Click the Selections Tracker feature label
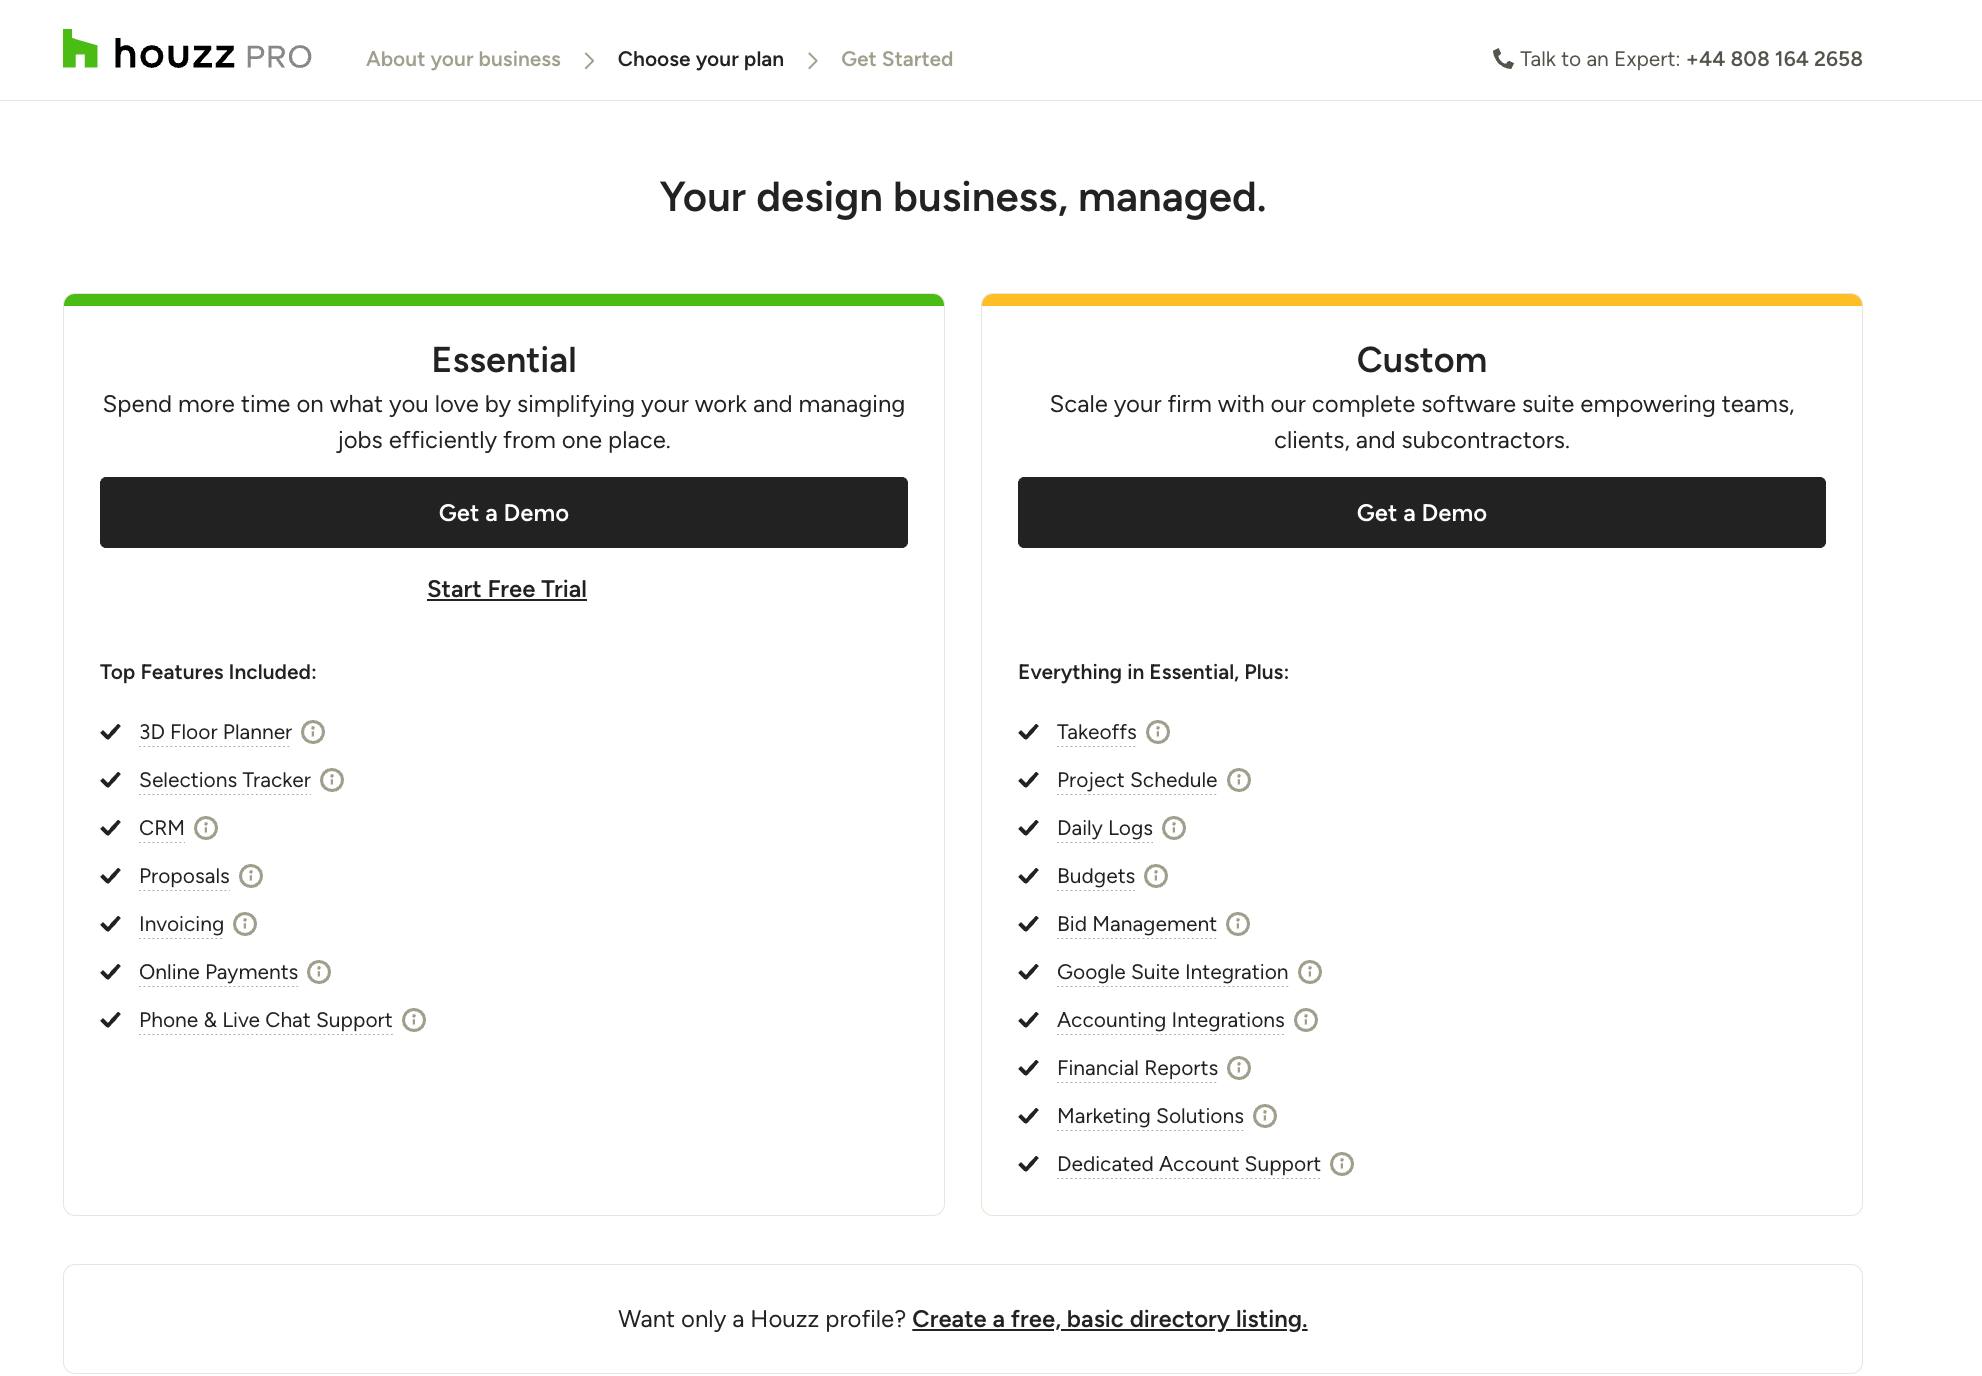Viewport: 1982px width, 1376px height. [225, 780]
